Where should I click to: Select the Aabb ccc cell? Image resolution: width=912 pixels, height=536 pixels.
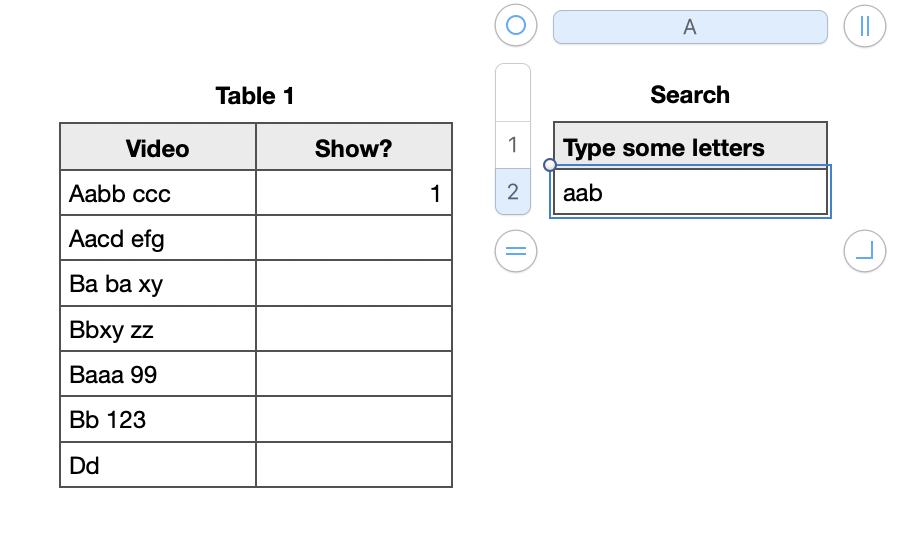(x=158, y=194)
